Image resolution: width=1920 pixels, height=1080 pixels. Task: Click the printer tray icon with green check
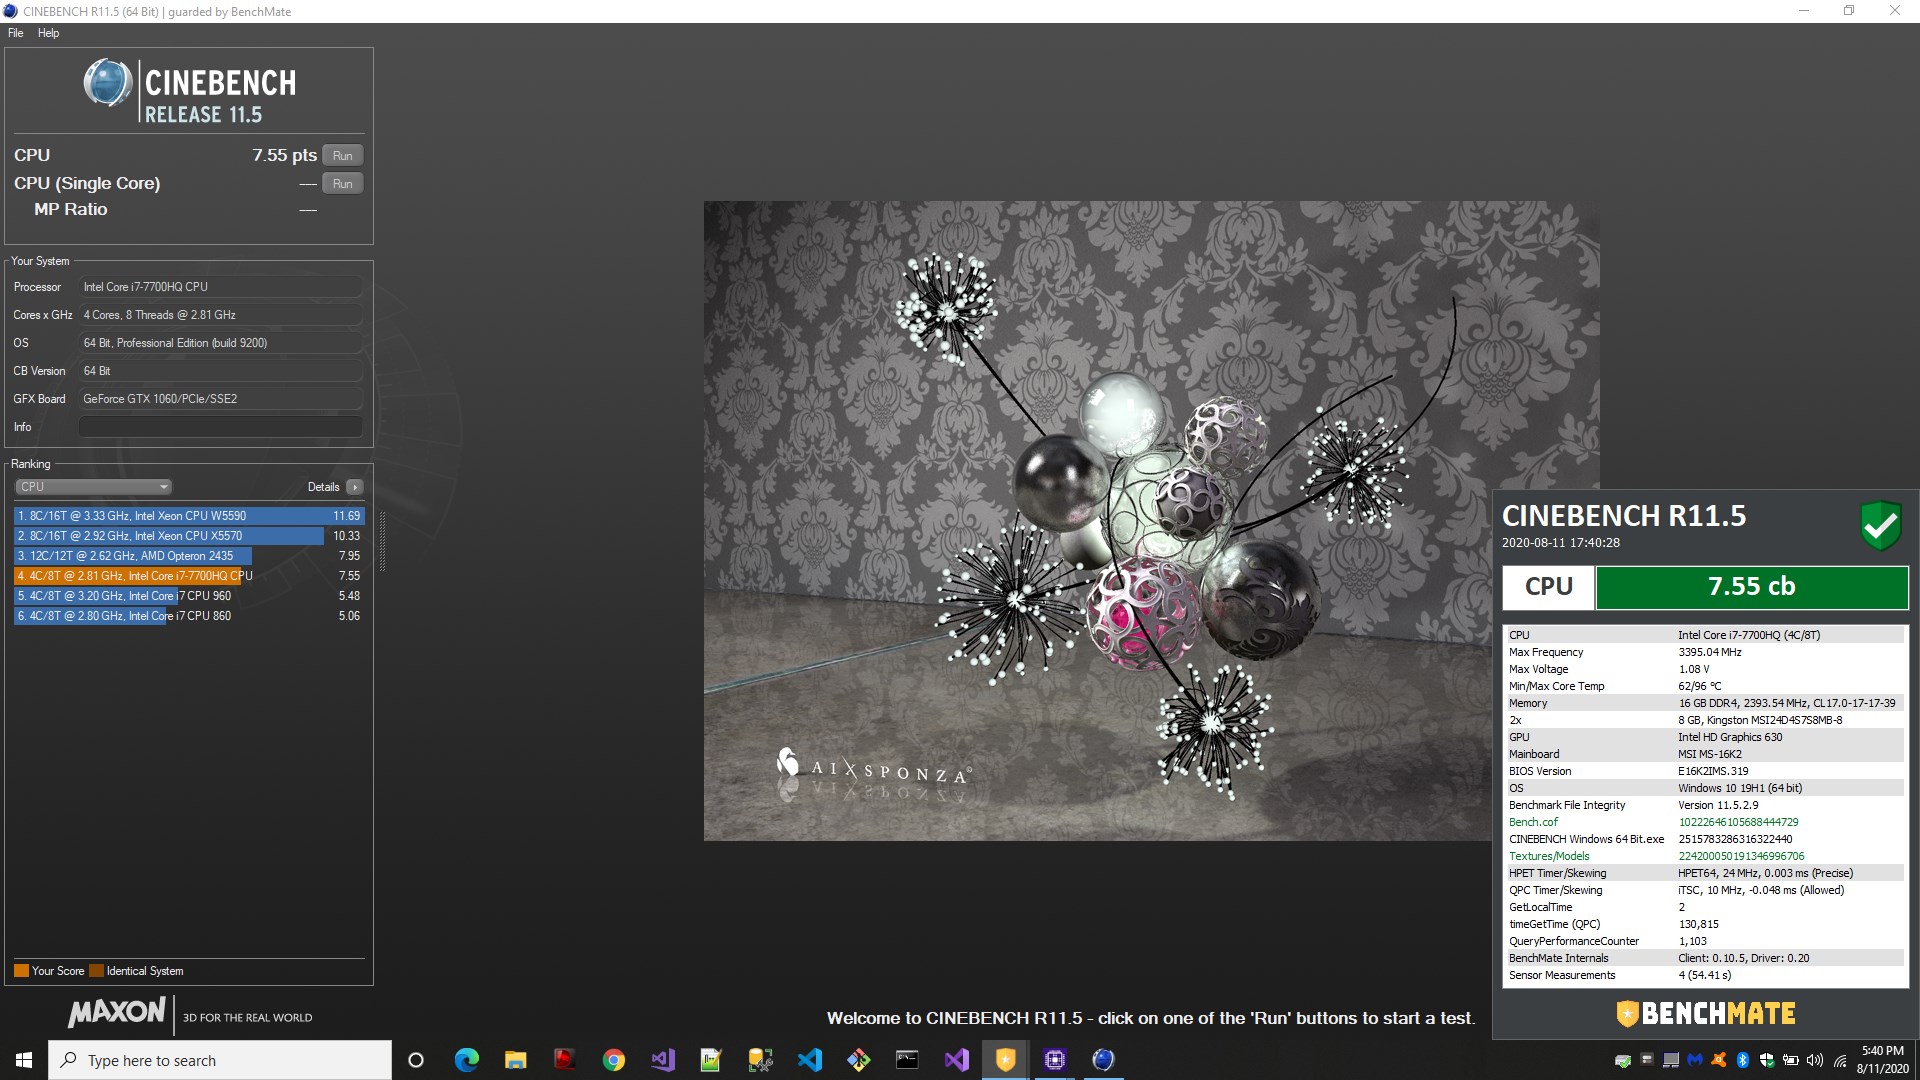point(1622,1060)
